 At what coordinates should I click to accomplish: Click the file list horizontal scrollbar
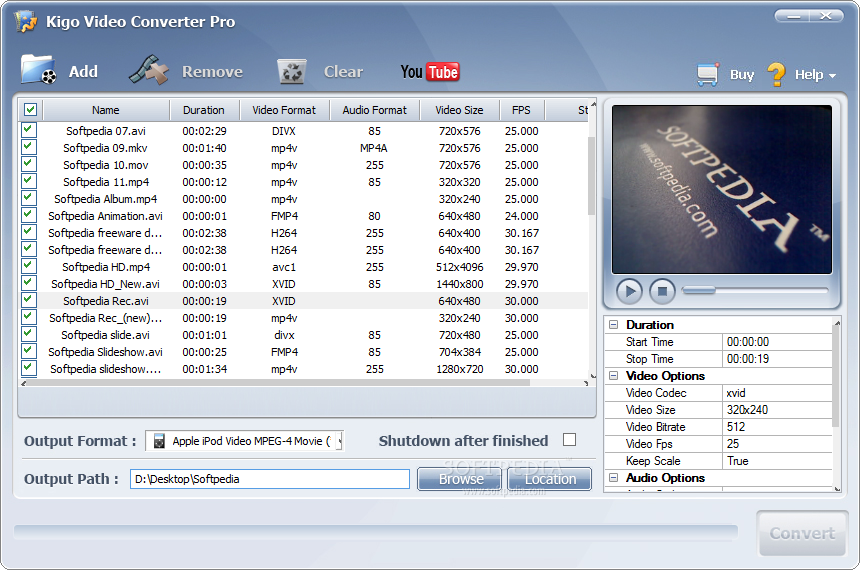tap(278, 383)
